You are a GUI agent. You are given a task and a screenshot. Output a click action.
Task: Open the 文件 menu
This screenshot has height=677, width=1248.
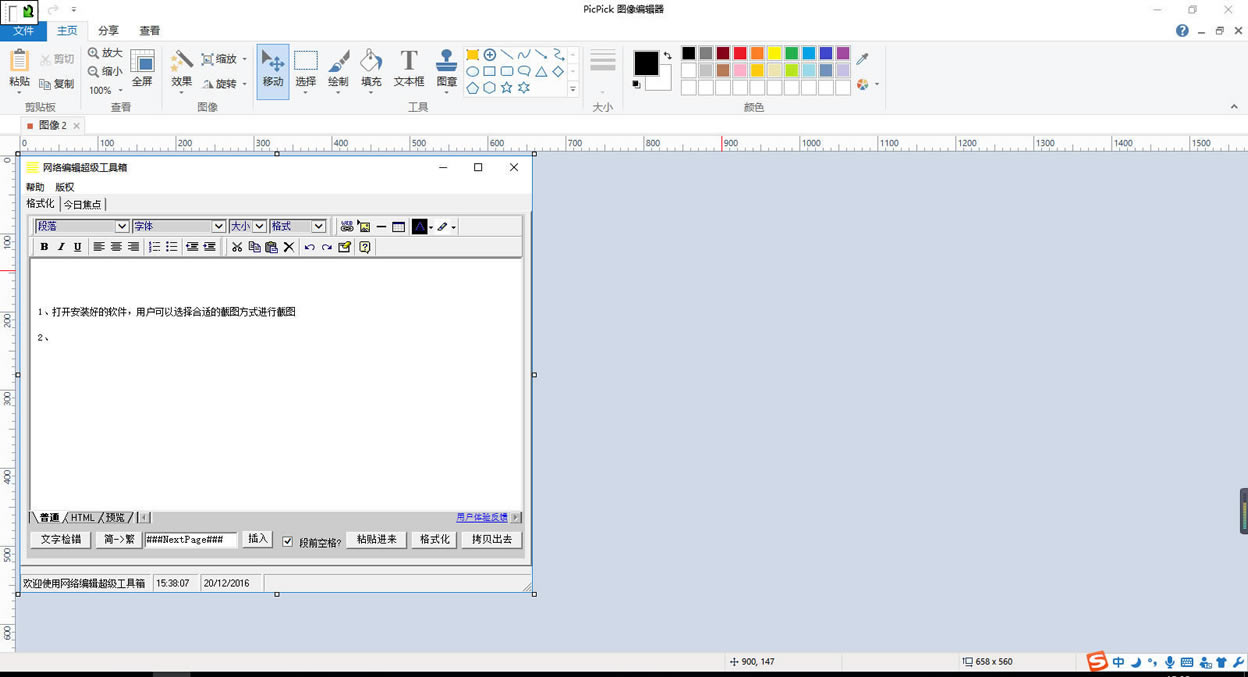pyautogui.click(x=23, y=31)
